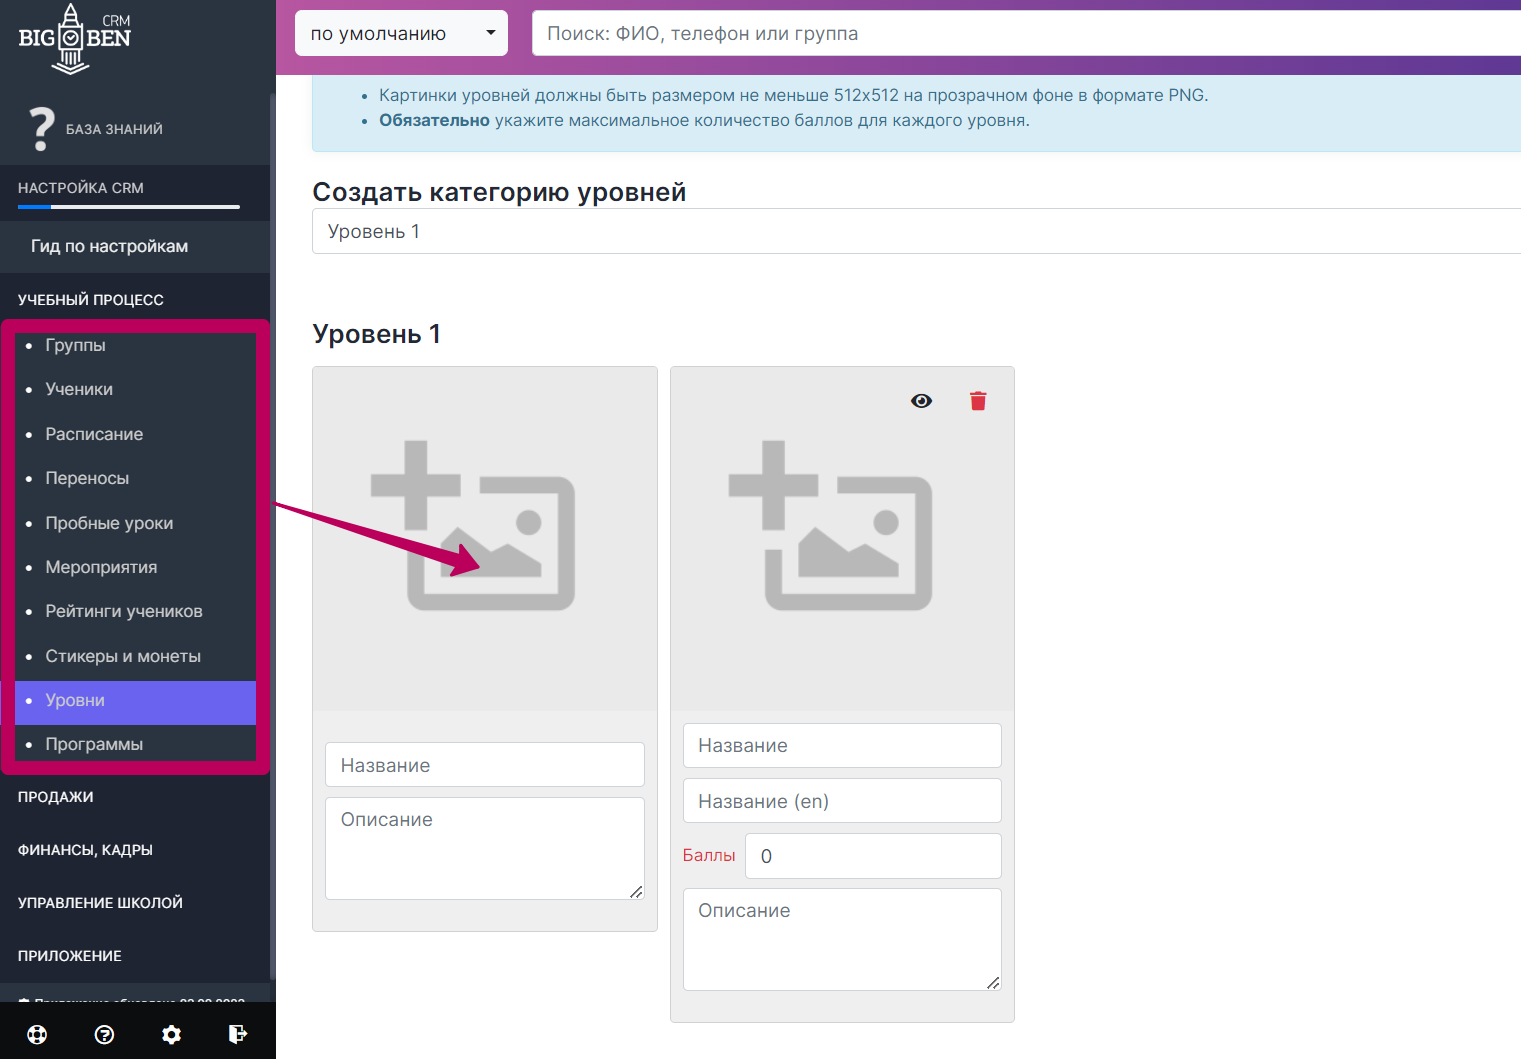Screen dimensions: 1521x1059
Task: Expand the Продажи sidebar section
Action: pyautogui.click(x=56, y=797)
